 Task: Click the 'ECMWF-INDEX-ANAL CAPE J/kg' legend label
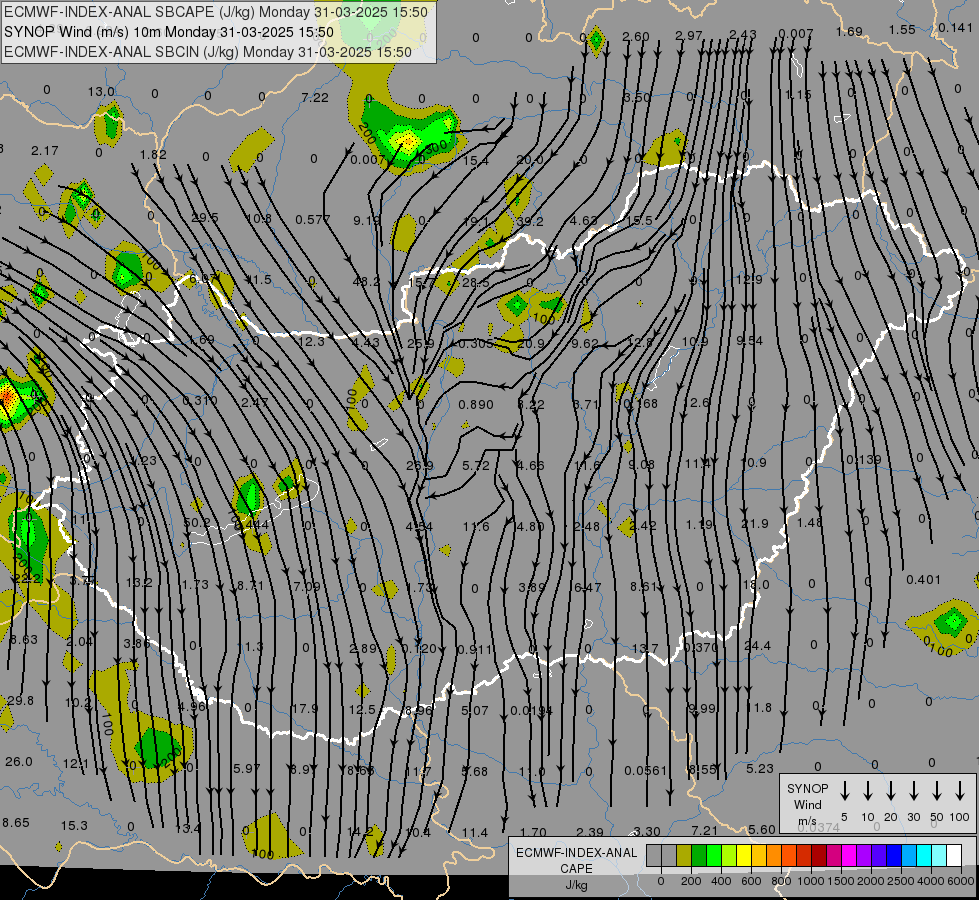[576, 868]
